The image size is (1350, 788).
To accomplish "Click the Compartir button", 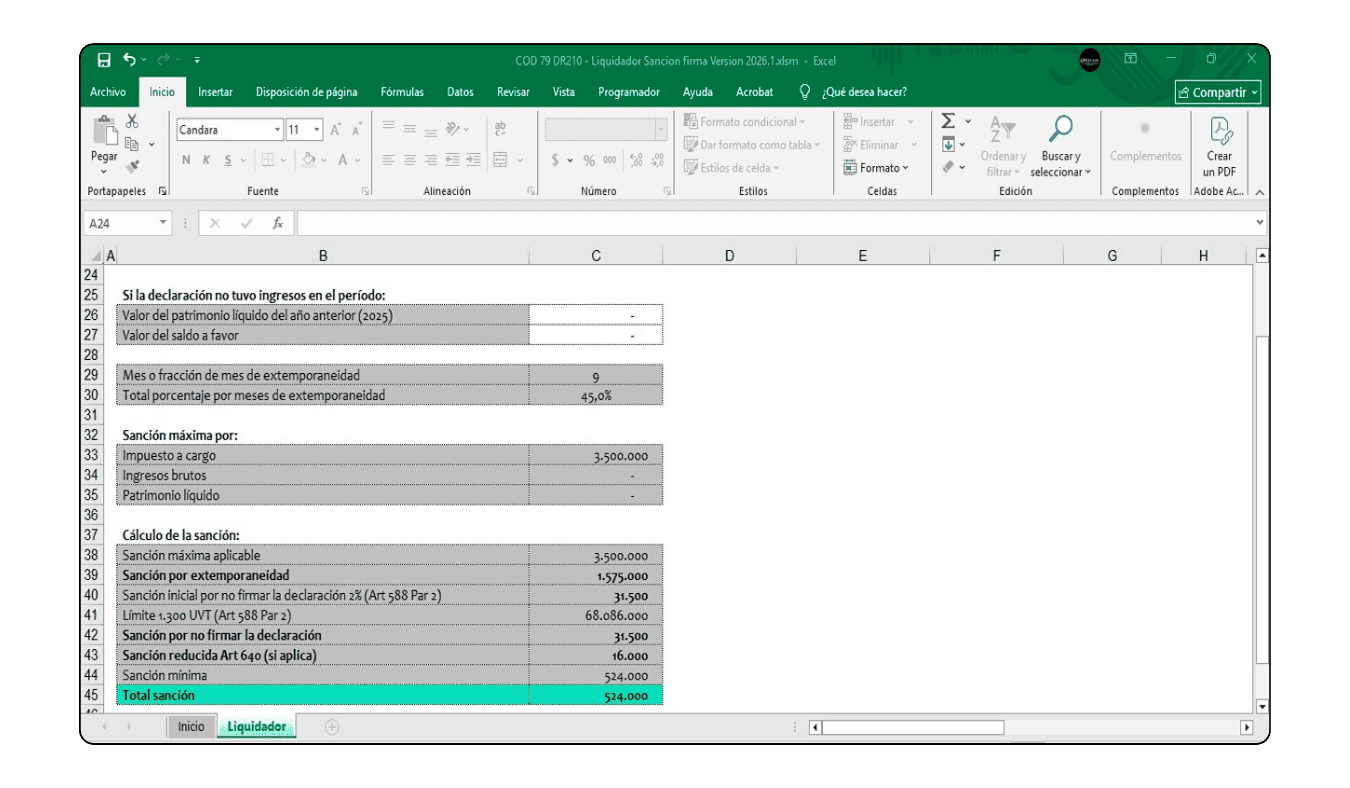I will pos(1218,92).
